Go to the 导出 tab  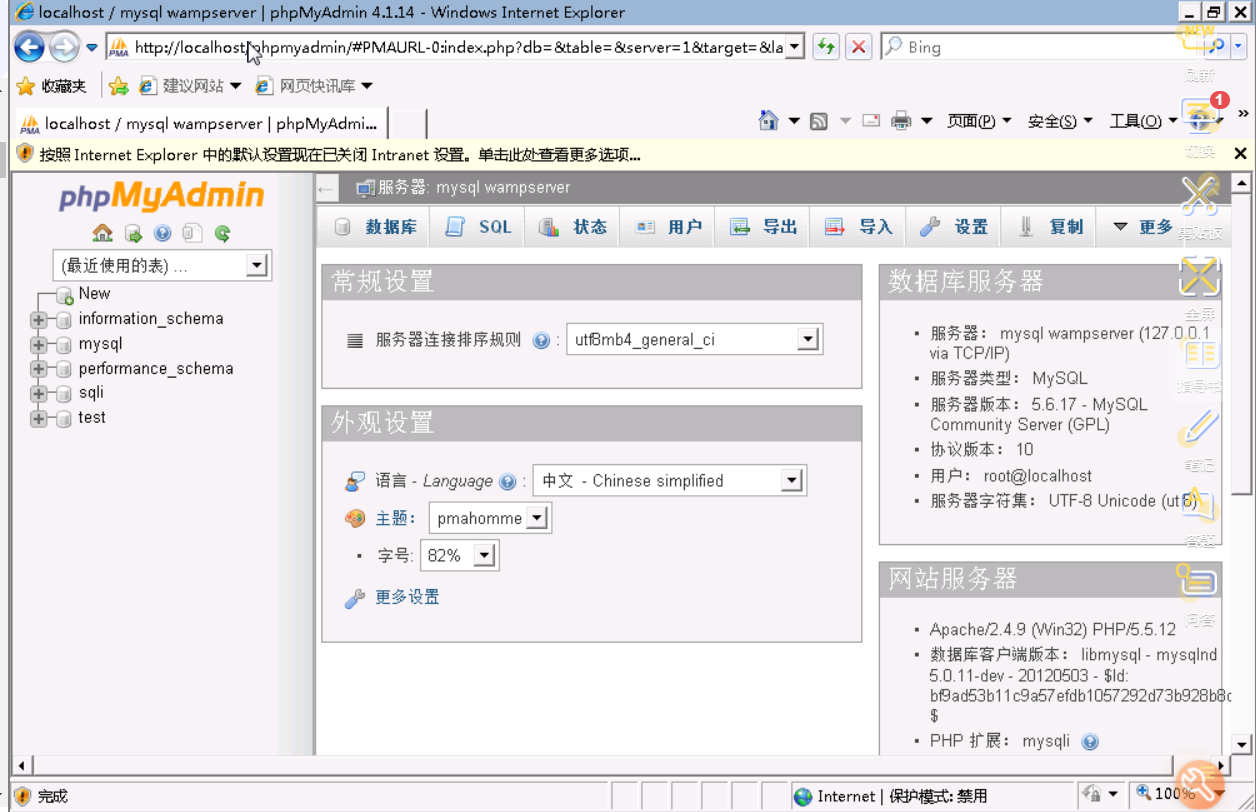pos(764,227)
